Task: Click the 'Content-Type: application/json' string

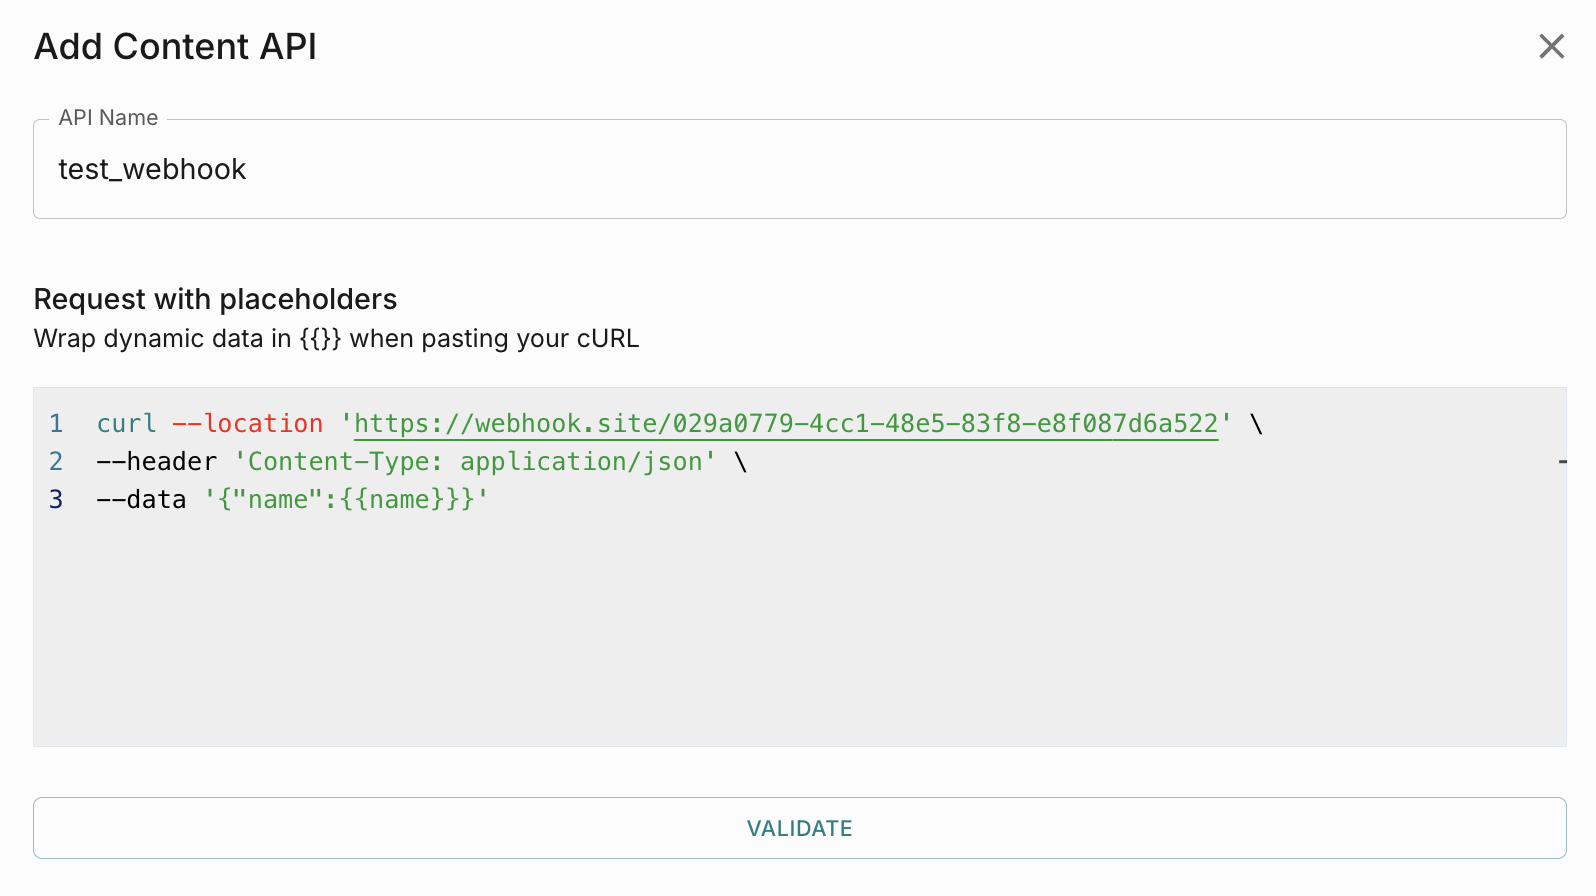Action: coord(475,462)
